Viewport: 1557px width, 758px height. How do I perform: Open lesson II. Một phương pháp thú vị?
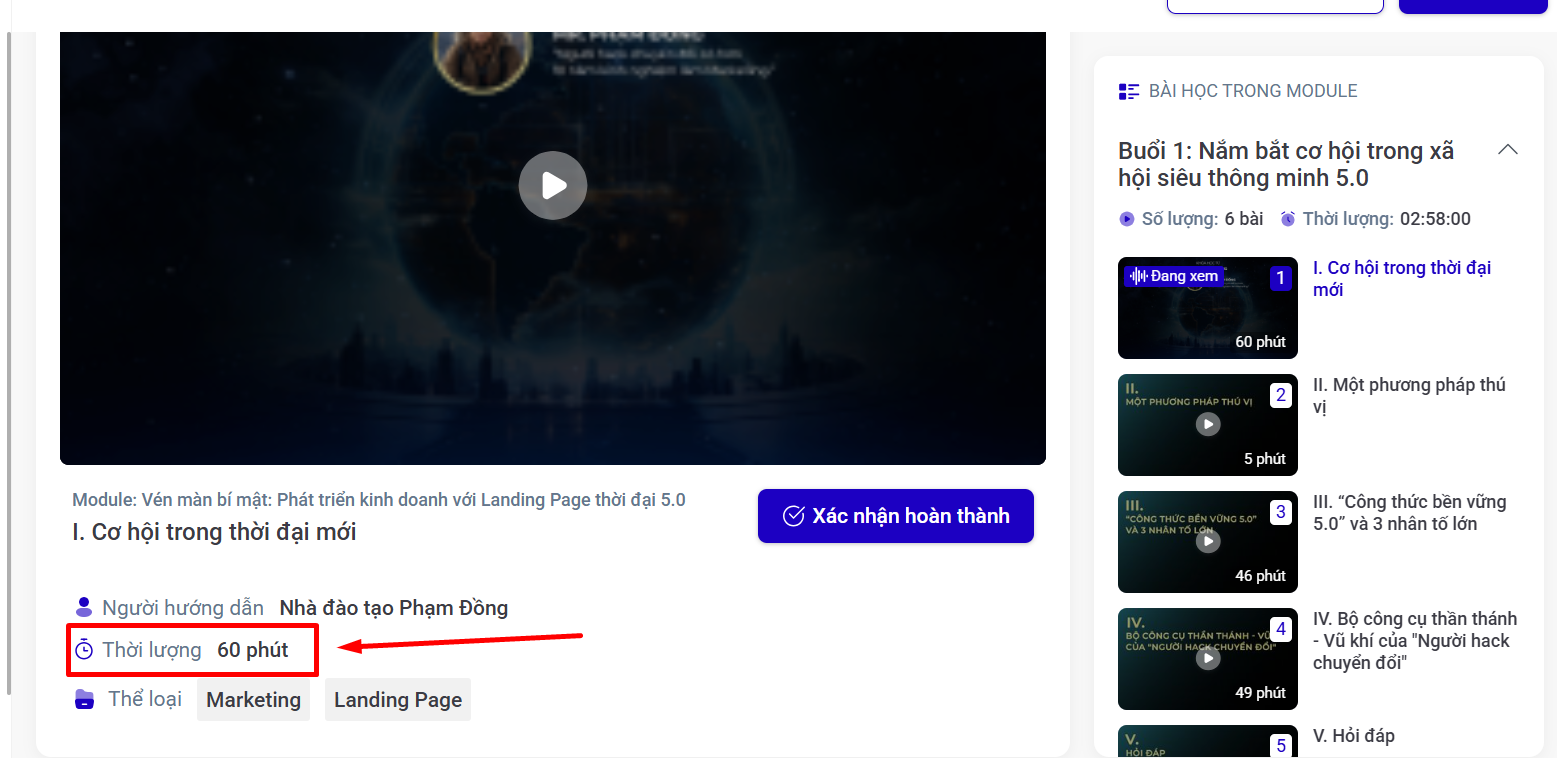pyautogui.click(x=1409, y=396)
